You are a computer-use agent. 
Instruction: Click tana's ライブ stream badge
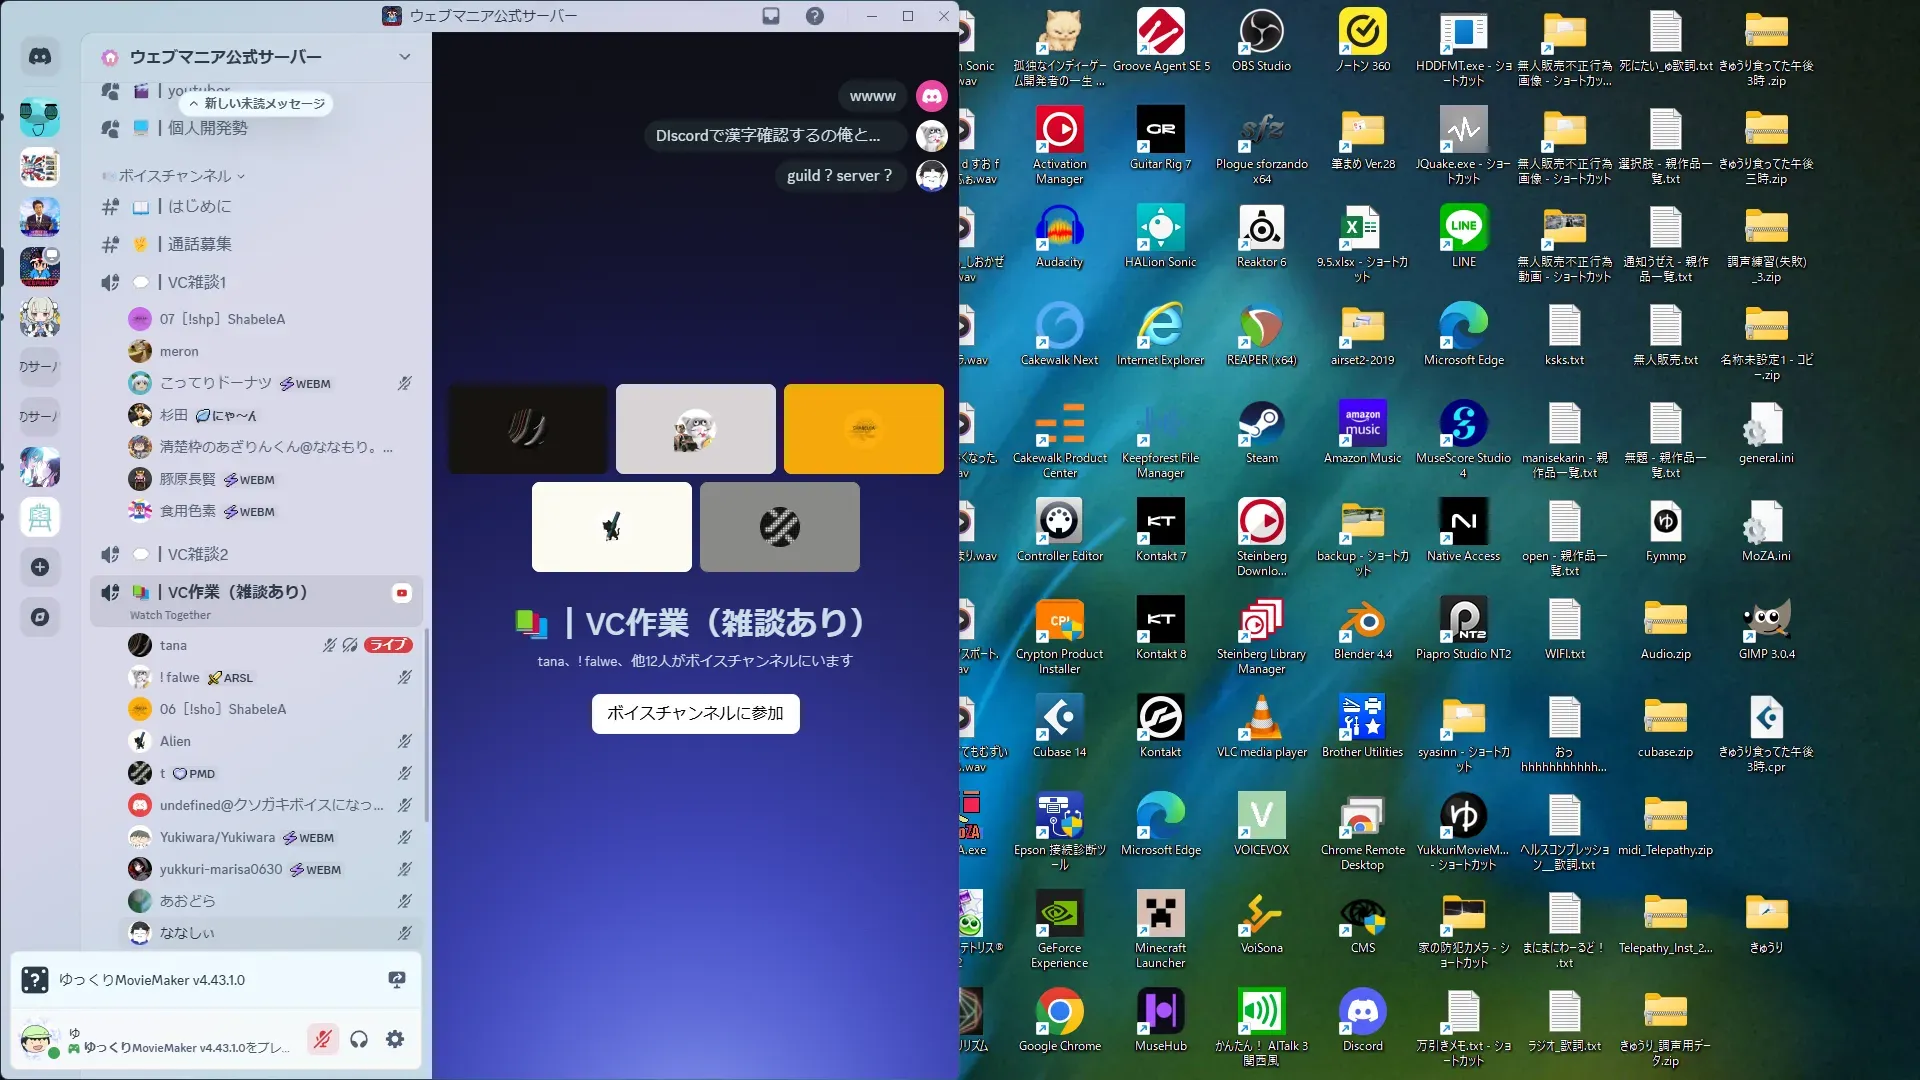[388, 645]
